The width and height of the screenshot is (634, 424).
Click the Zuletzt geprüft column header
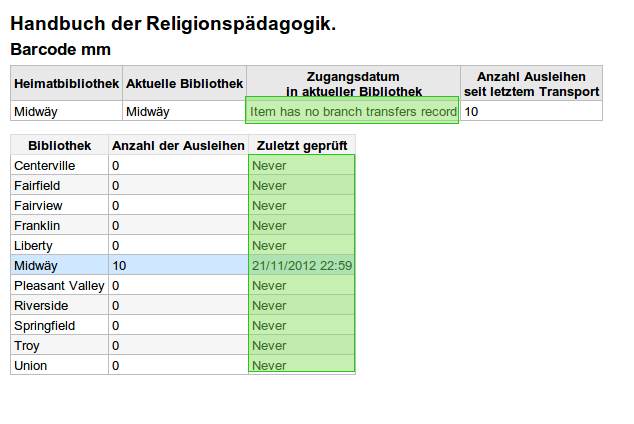[x=301, y=145]
